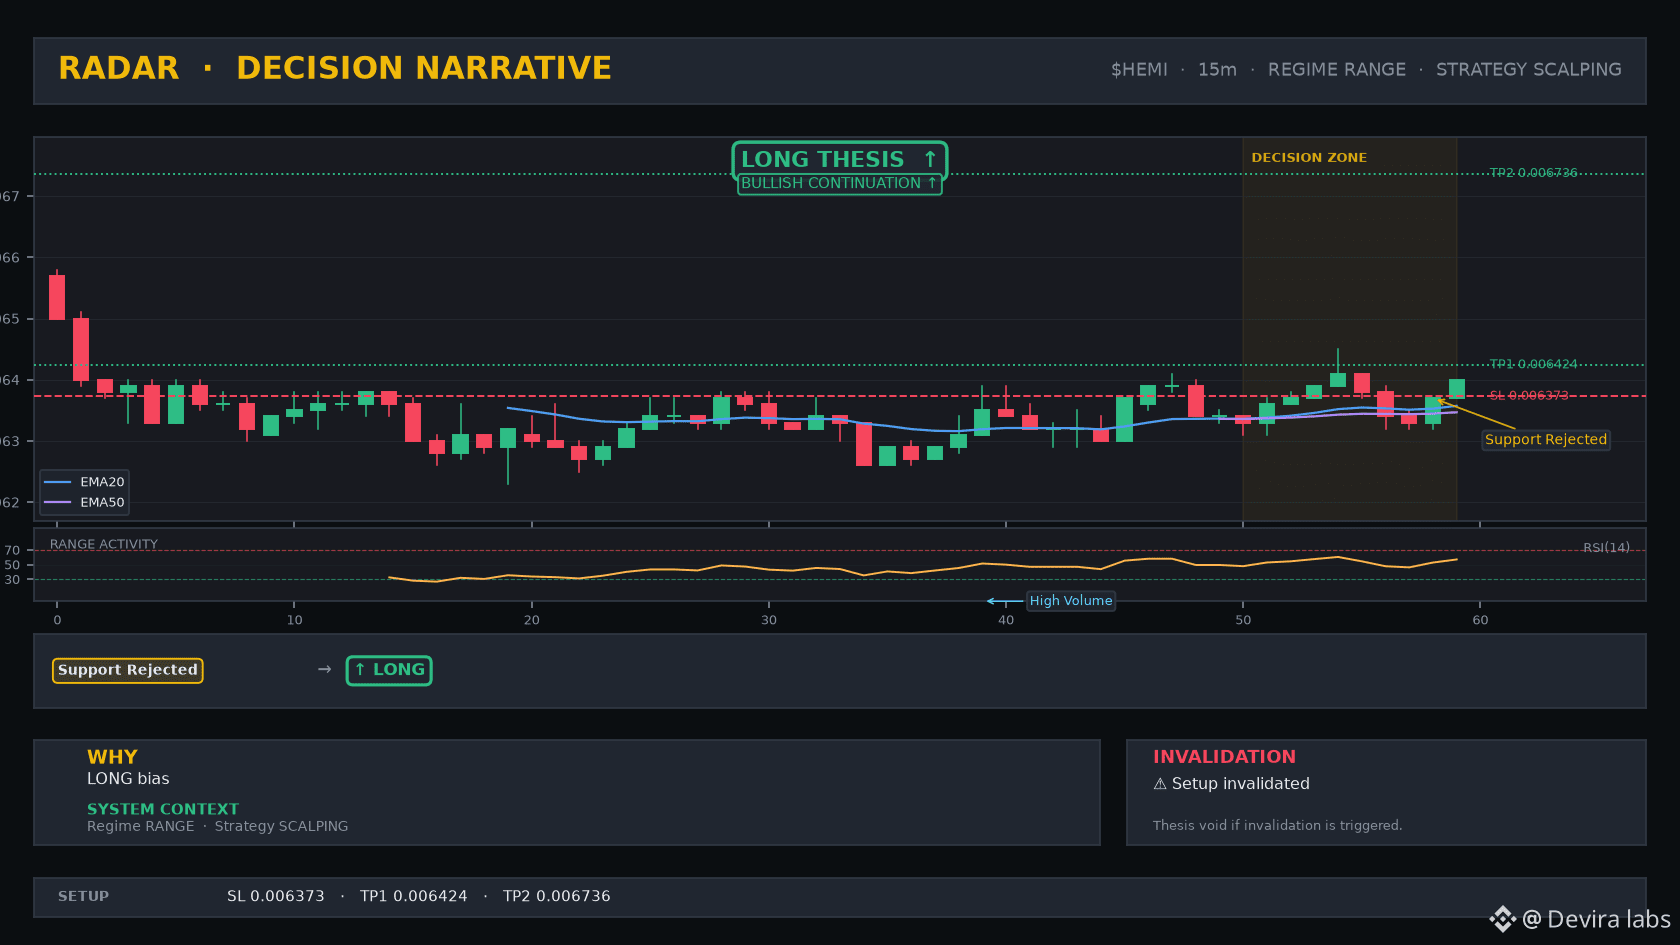This screenshot has width=1680, height=945.
Task: Click the Devira labs logo icon
Action: (1502, 919)
